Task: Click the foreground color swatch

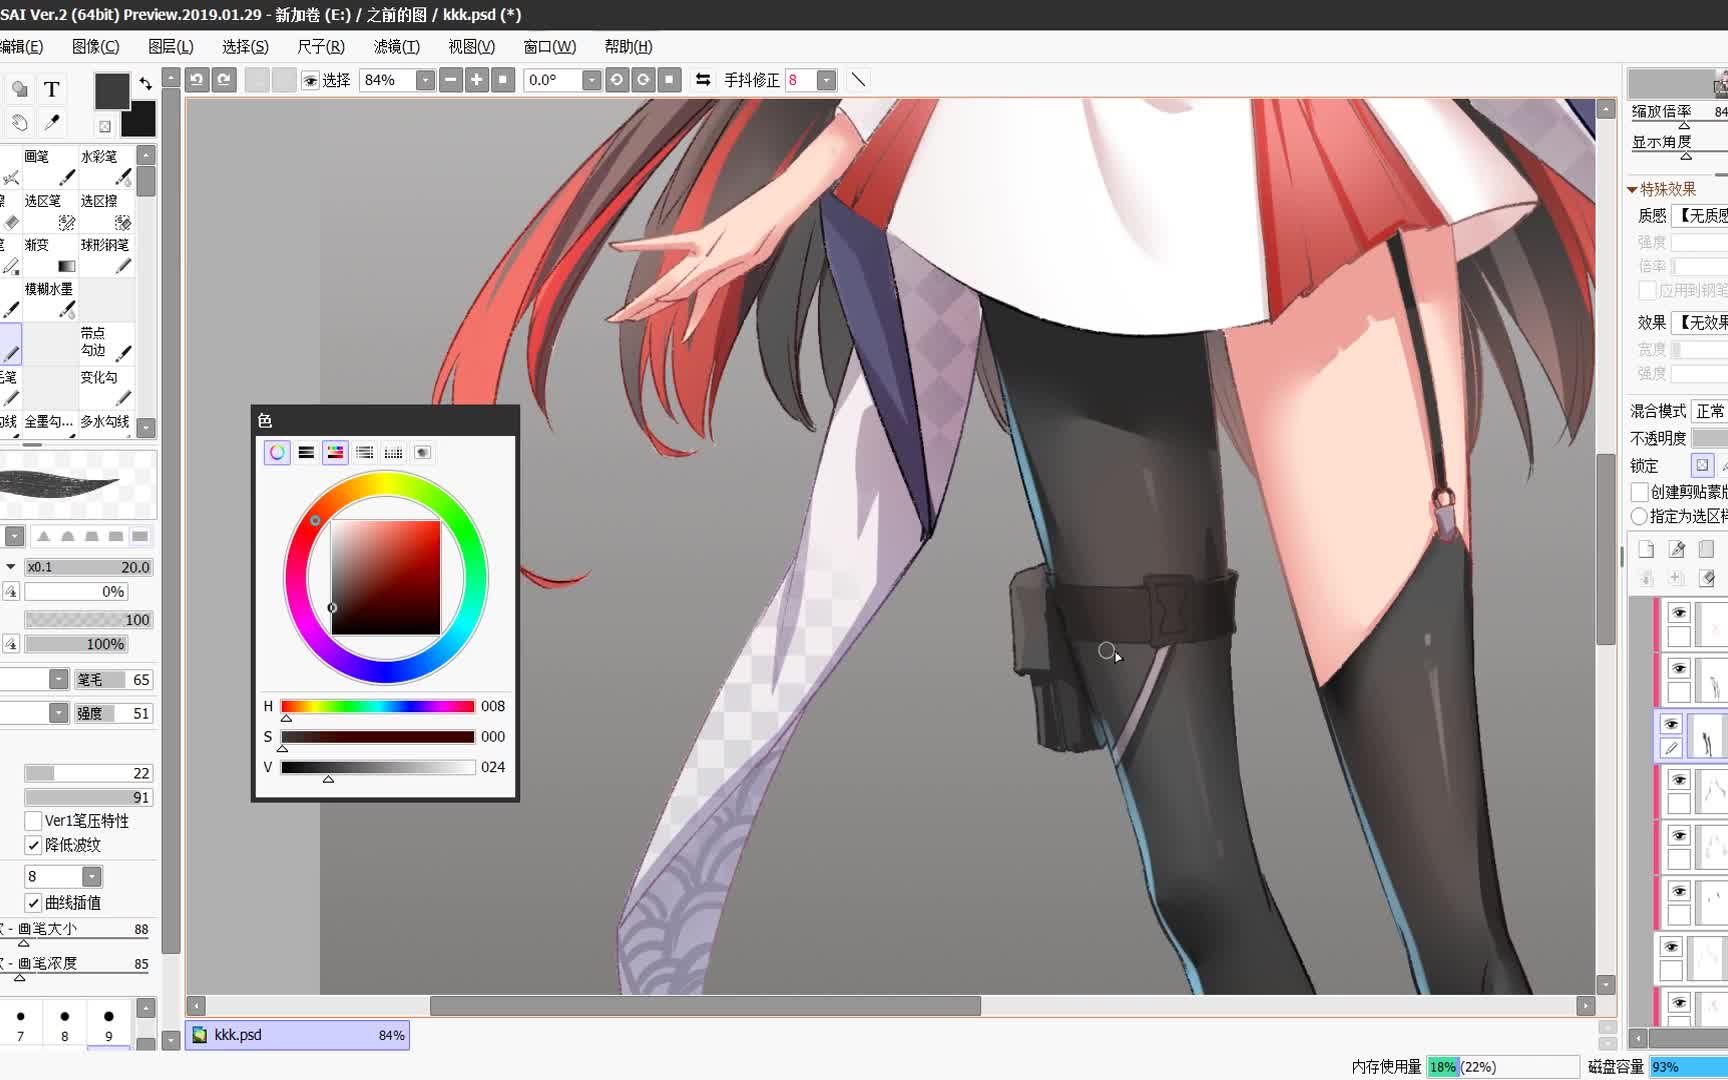Action: pos(112,91)
